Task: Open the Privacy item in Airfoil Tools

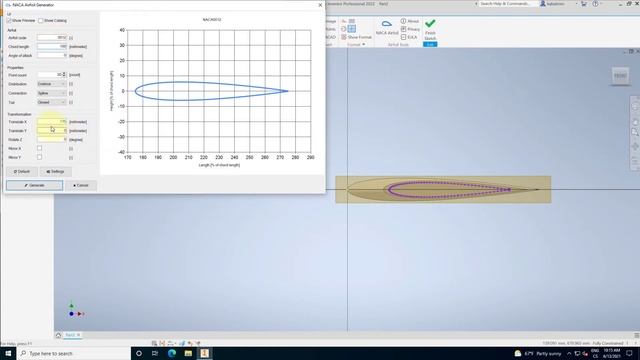Action: point(410,29)
